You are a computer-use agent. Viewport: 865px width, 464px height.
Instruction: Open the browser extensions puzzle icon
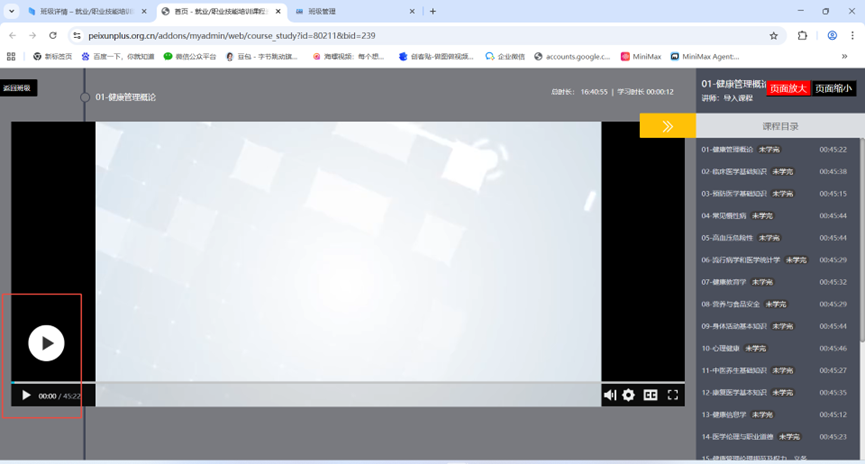pyautogui.click(x=802, y=35)
